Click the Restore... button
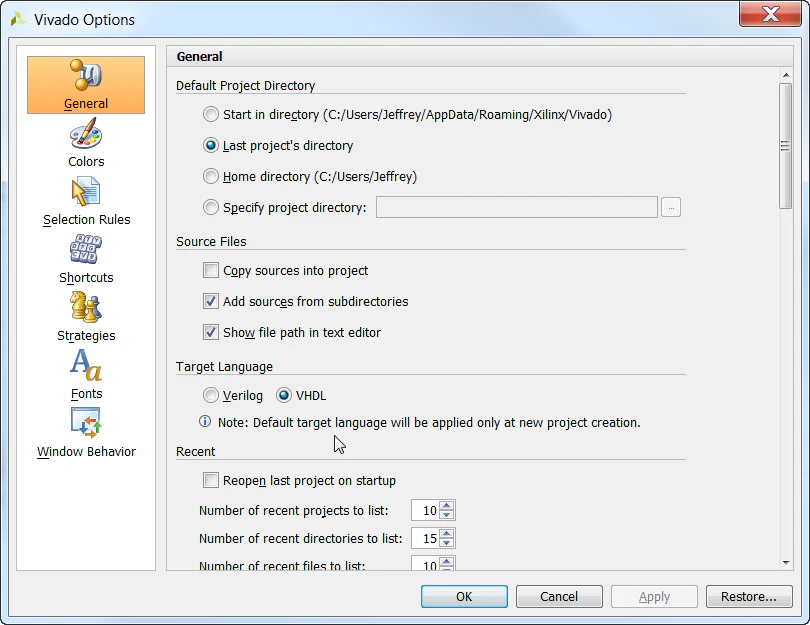Screen dimensions: 810x625 point(749,596)
